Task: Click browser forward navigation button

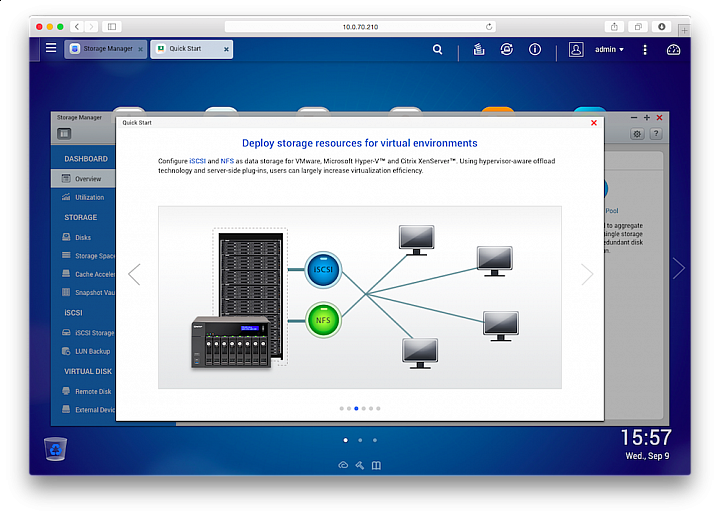Action: coord(91,27)
